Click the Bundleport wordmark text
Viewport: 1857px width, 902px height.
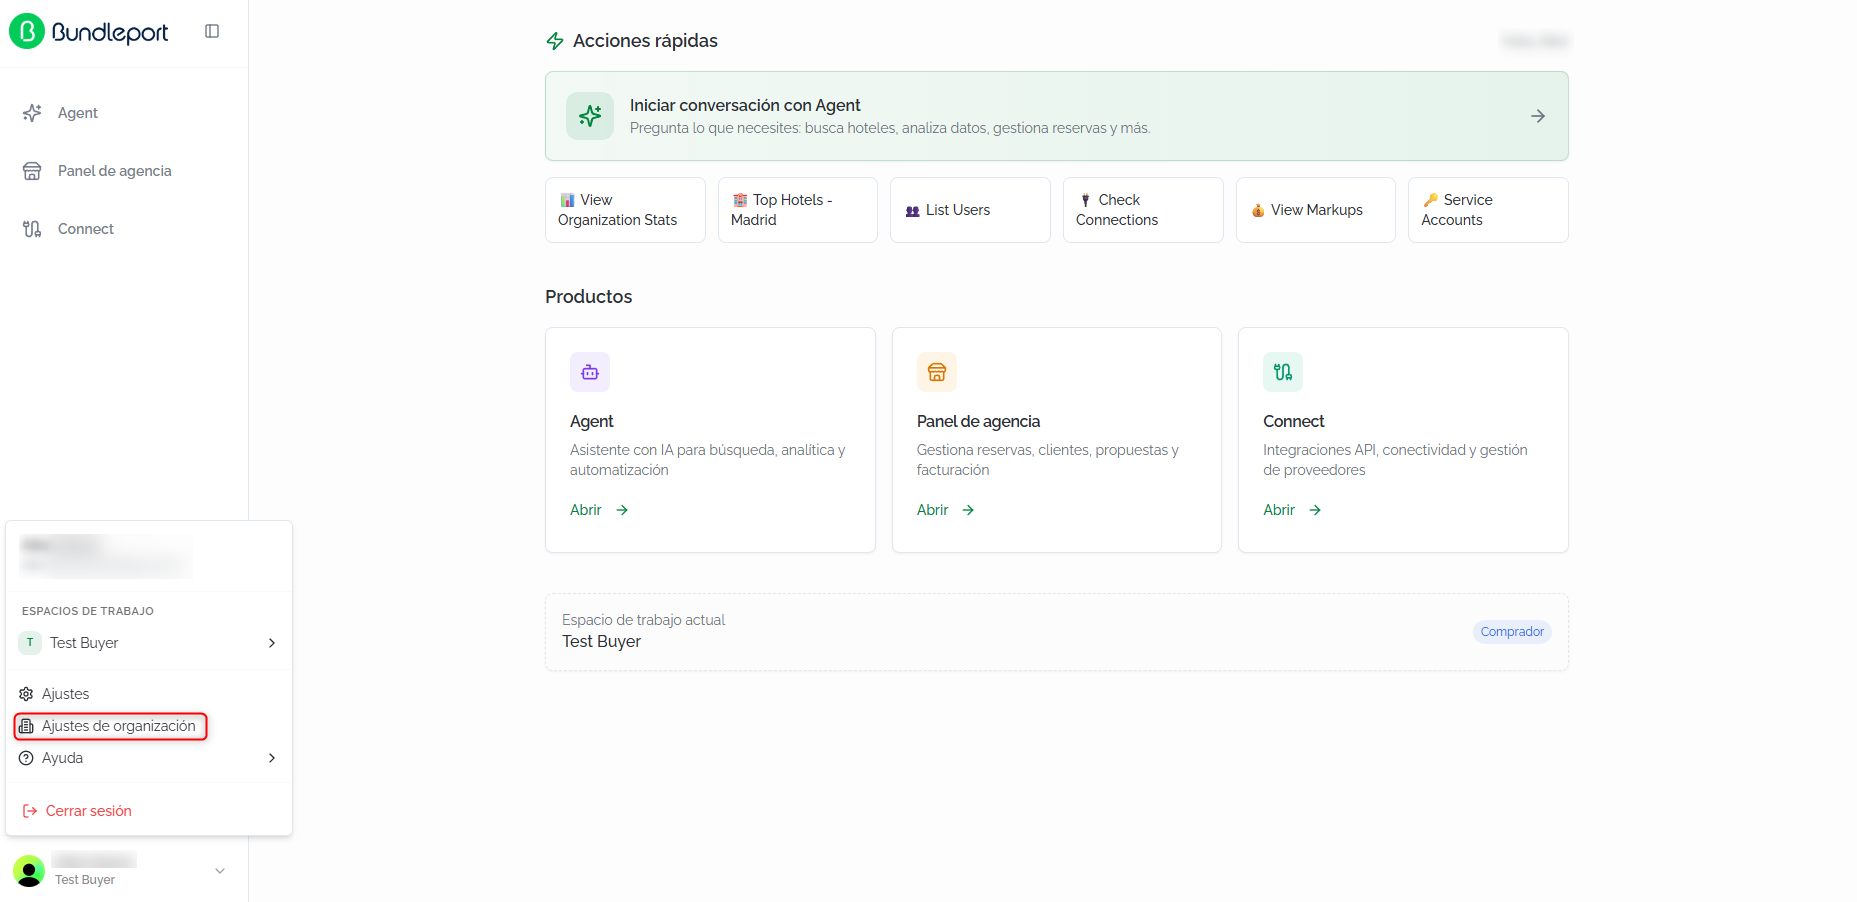point(110,33)
